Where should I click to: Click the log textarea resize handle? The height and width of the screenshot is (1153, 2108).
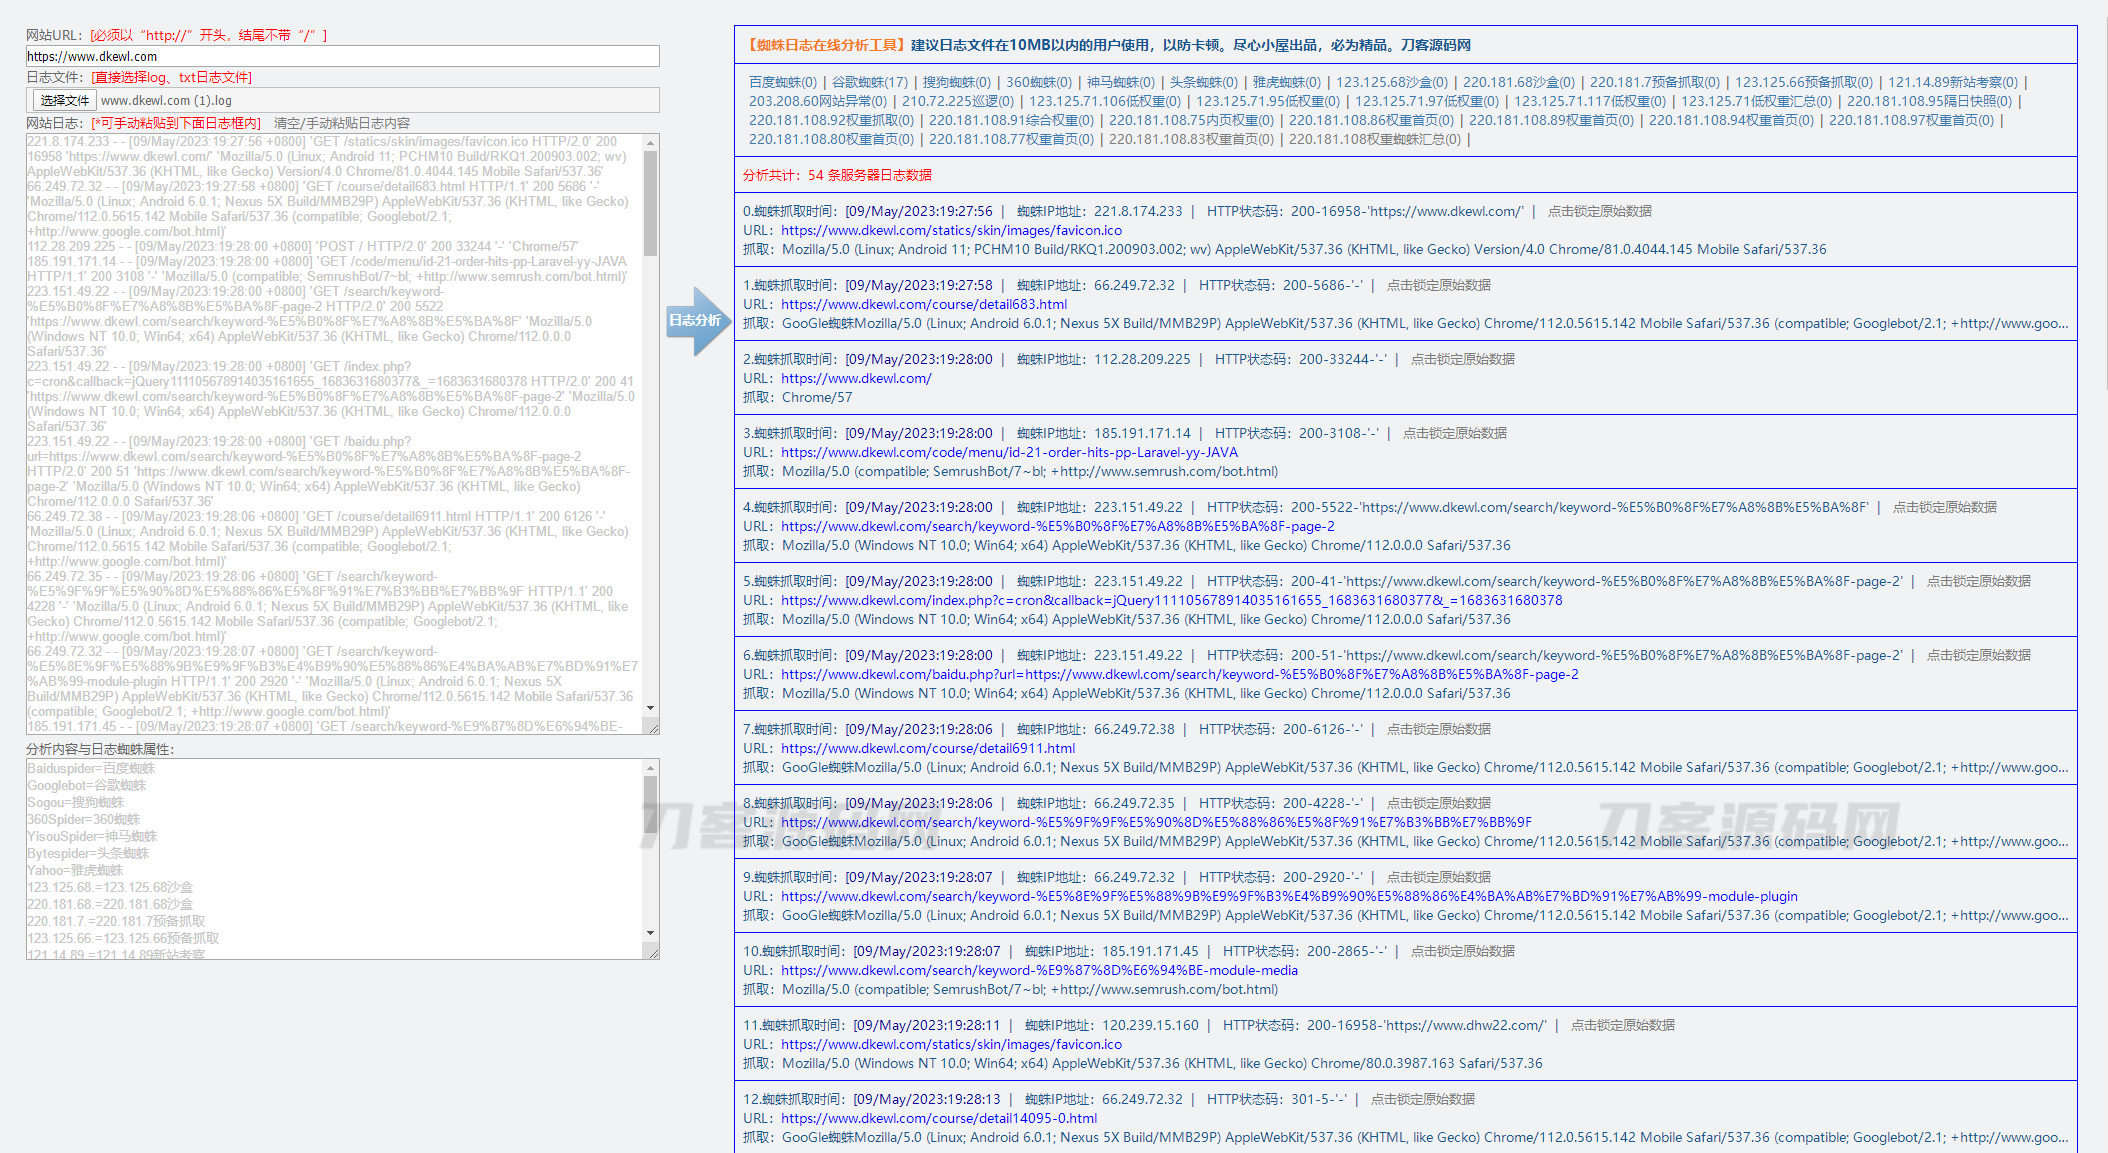click(653, 728)
